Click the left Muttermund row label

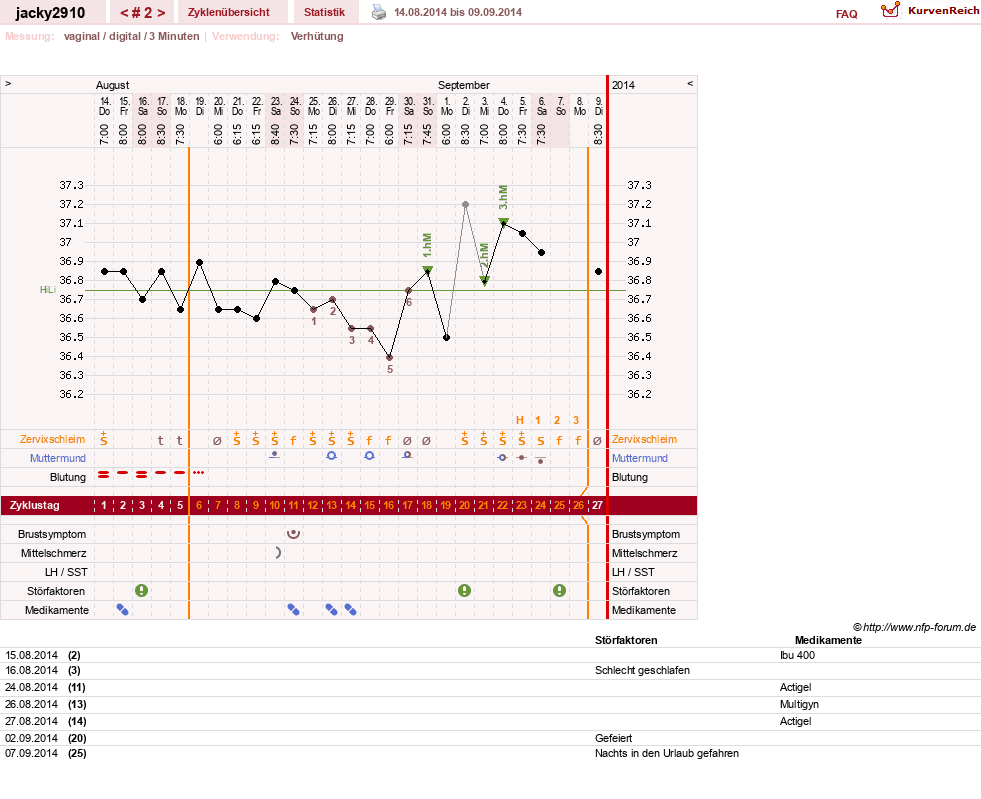click(58, 458)
